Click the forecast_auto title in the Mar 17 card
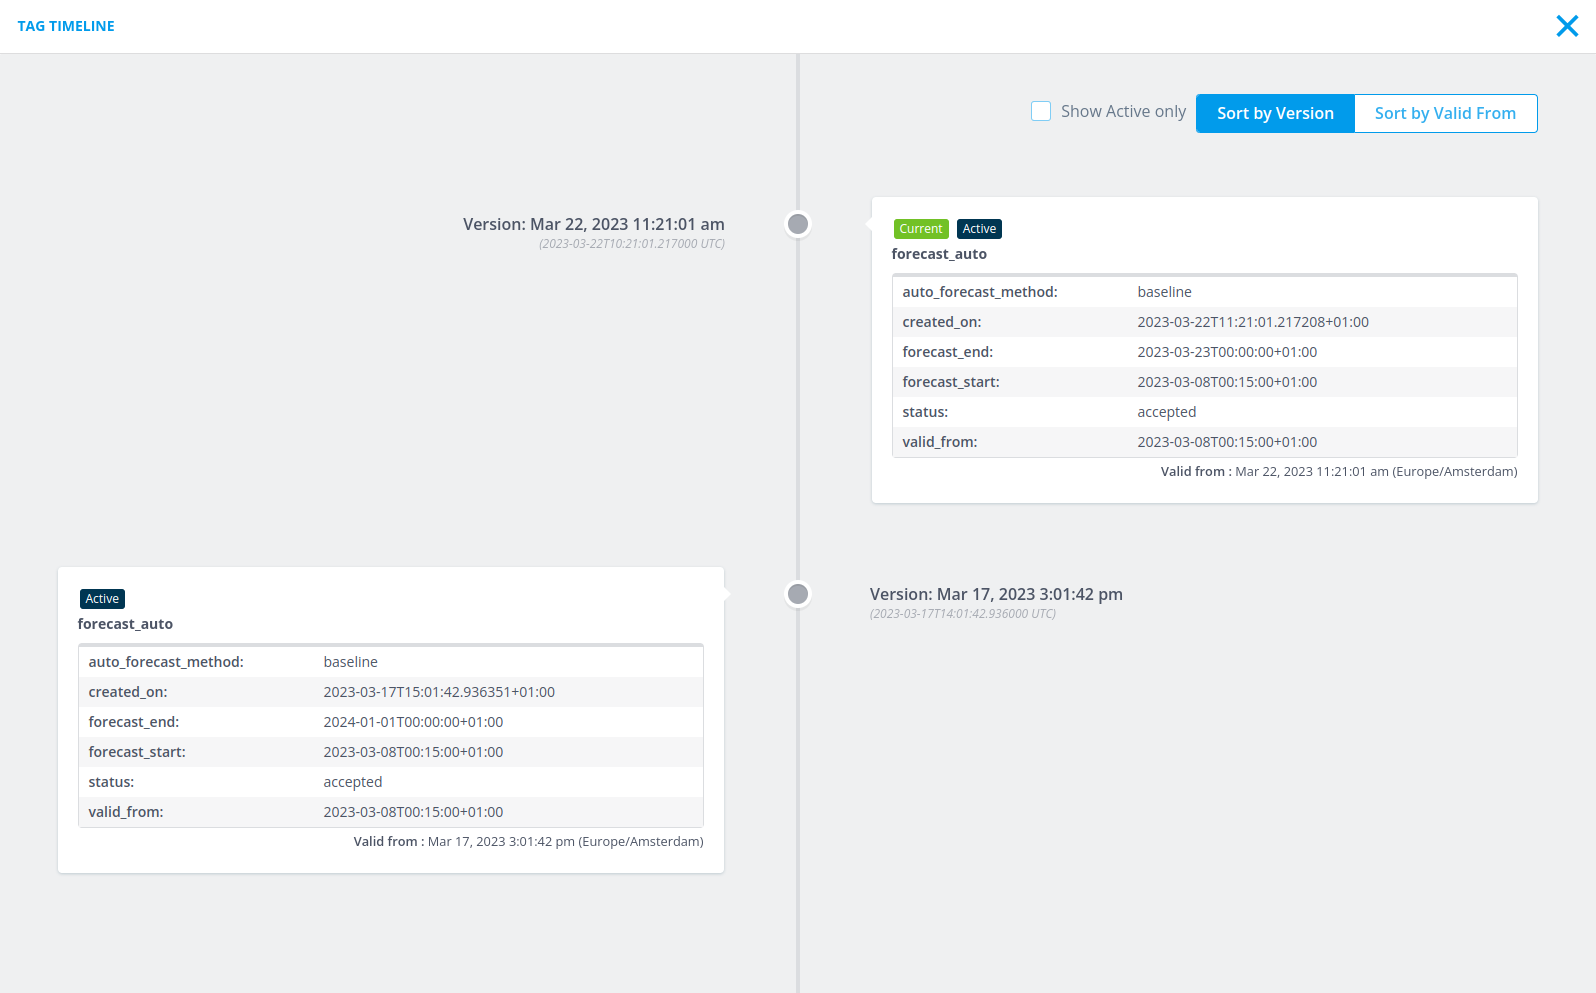1596x993 pixels. (125, 624)
